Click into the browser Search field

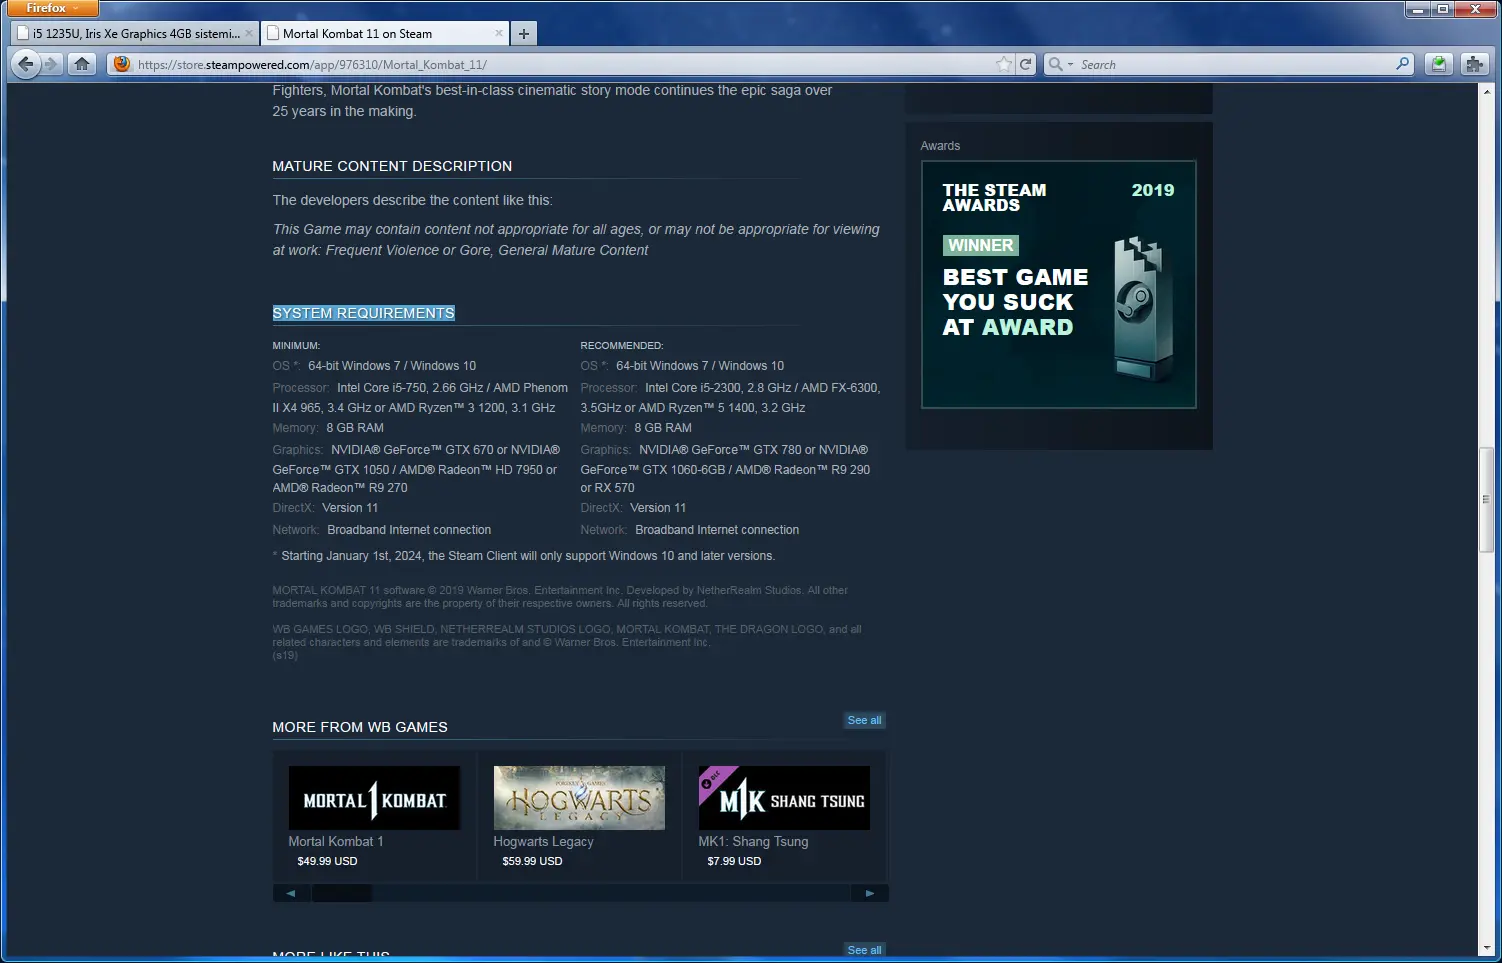tap(1235, 64)
